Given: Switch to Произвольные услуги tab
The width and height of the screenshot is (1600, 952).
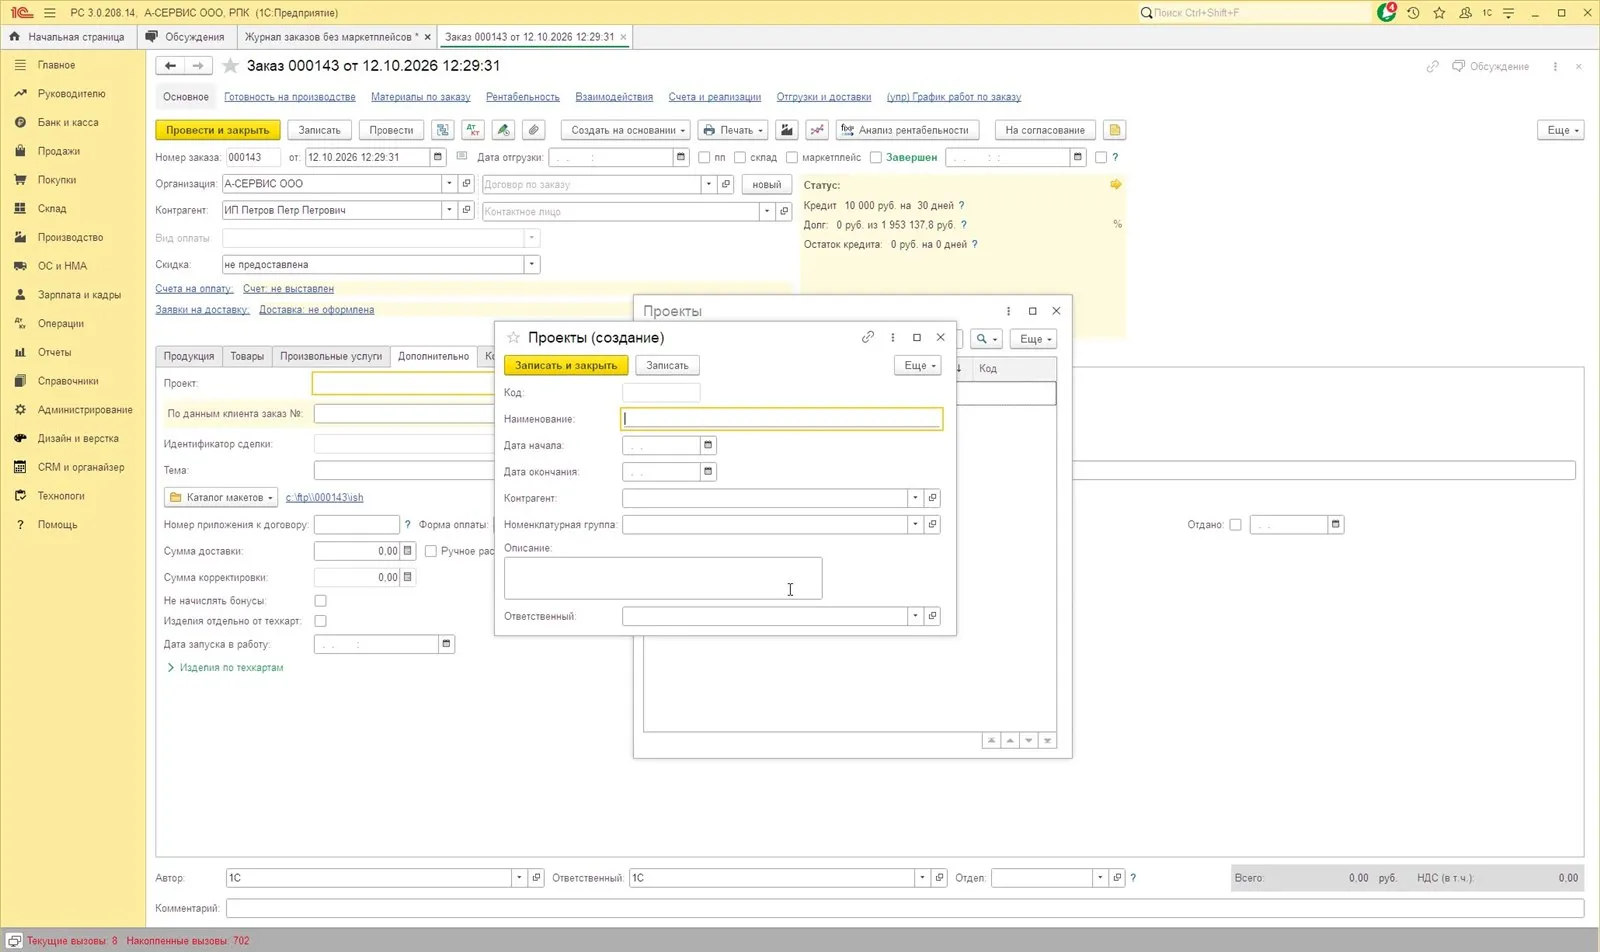Looking at the screenshot, I should 331,356.
